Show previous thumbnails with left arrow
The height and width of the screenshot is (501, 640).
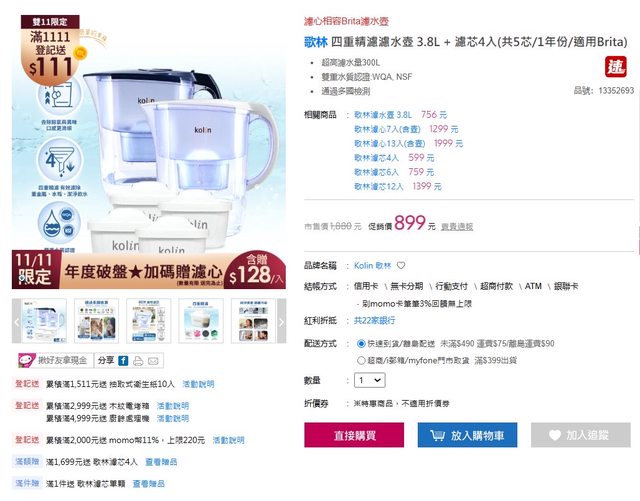[16, 321]
